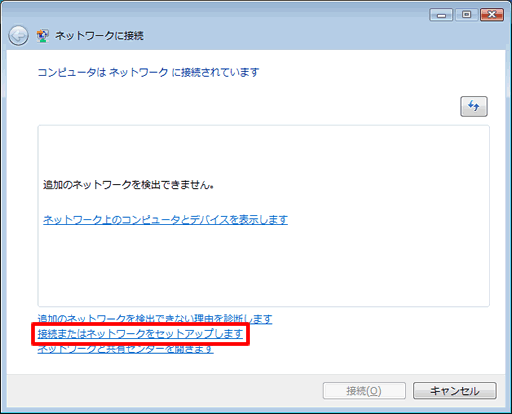The width and height of the screenshot is (512, 414).
Task: Maximize the ネットワークに接続 window
Action: [x=466, y=15]
